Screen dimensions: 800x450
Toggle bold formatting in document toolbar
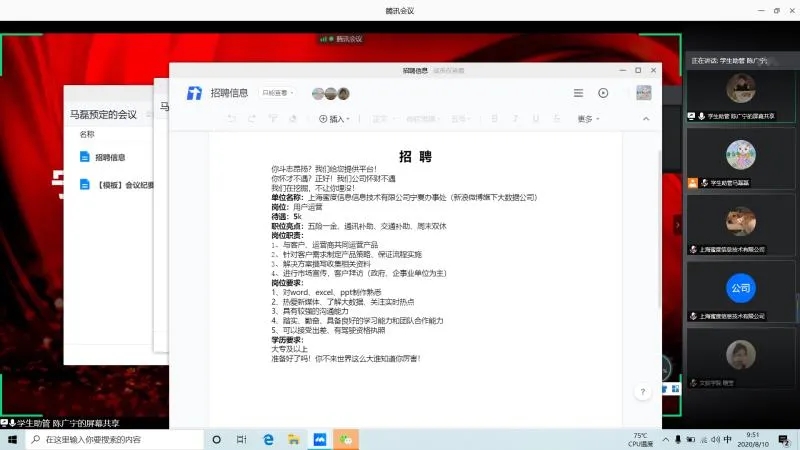point(495,119)
